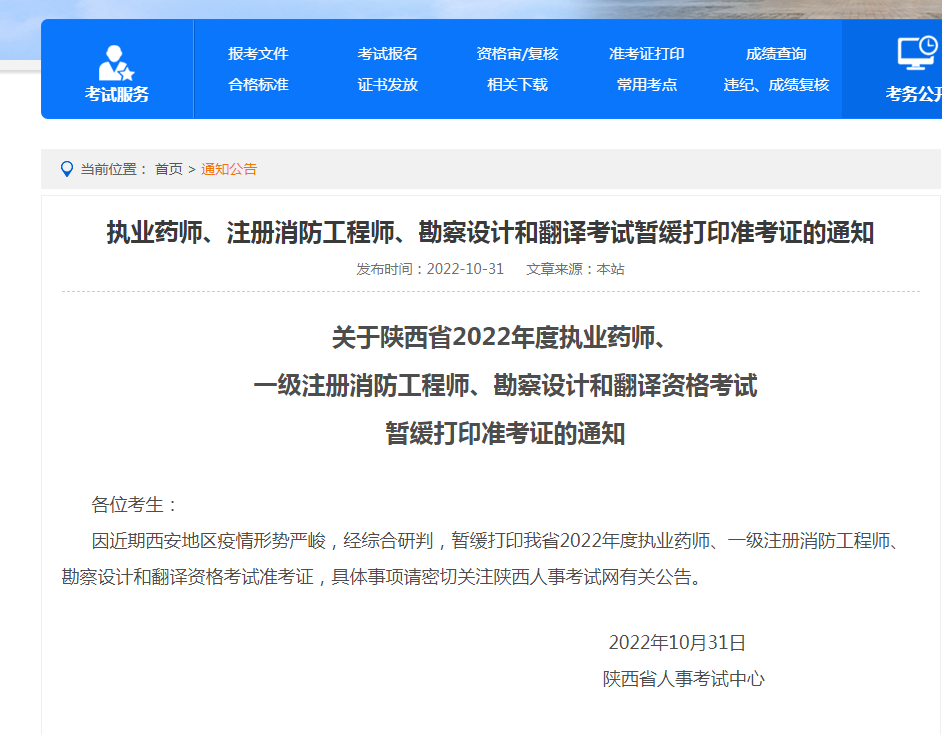Go to 常用考点 page
This screenshot has width=942, height=735.
pos(647,85)
